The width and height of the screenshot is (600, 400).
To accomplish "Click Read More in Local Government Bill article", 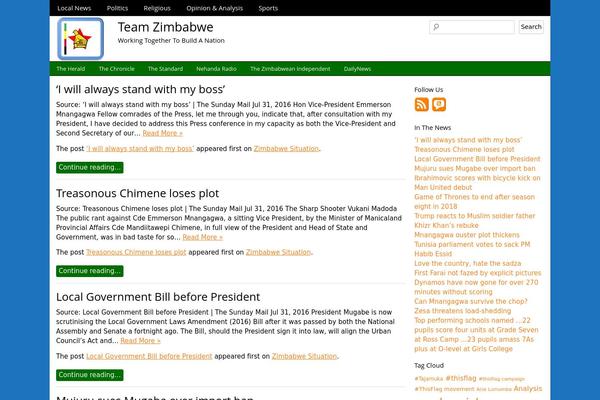I will [x=140, y=341].
